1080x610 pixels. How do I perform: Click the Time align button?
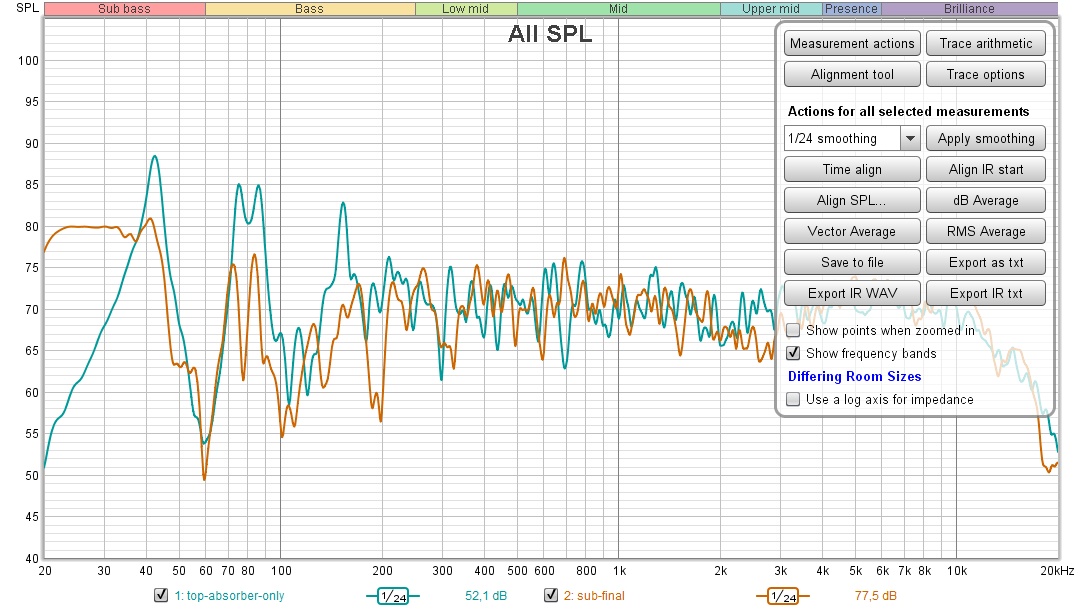(x=852, y=170)
